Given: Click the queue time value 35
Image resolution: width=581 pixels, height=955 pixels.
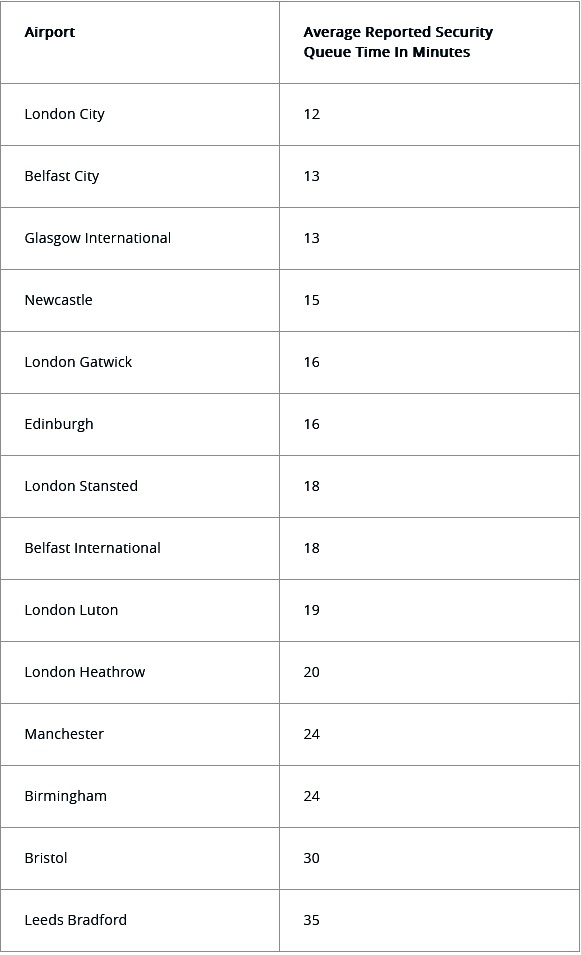Looking at the screenshot, I should coord(311,920).
